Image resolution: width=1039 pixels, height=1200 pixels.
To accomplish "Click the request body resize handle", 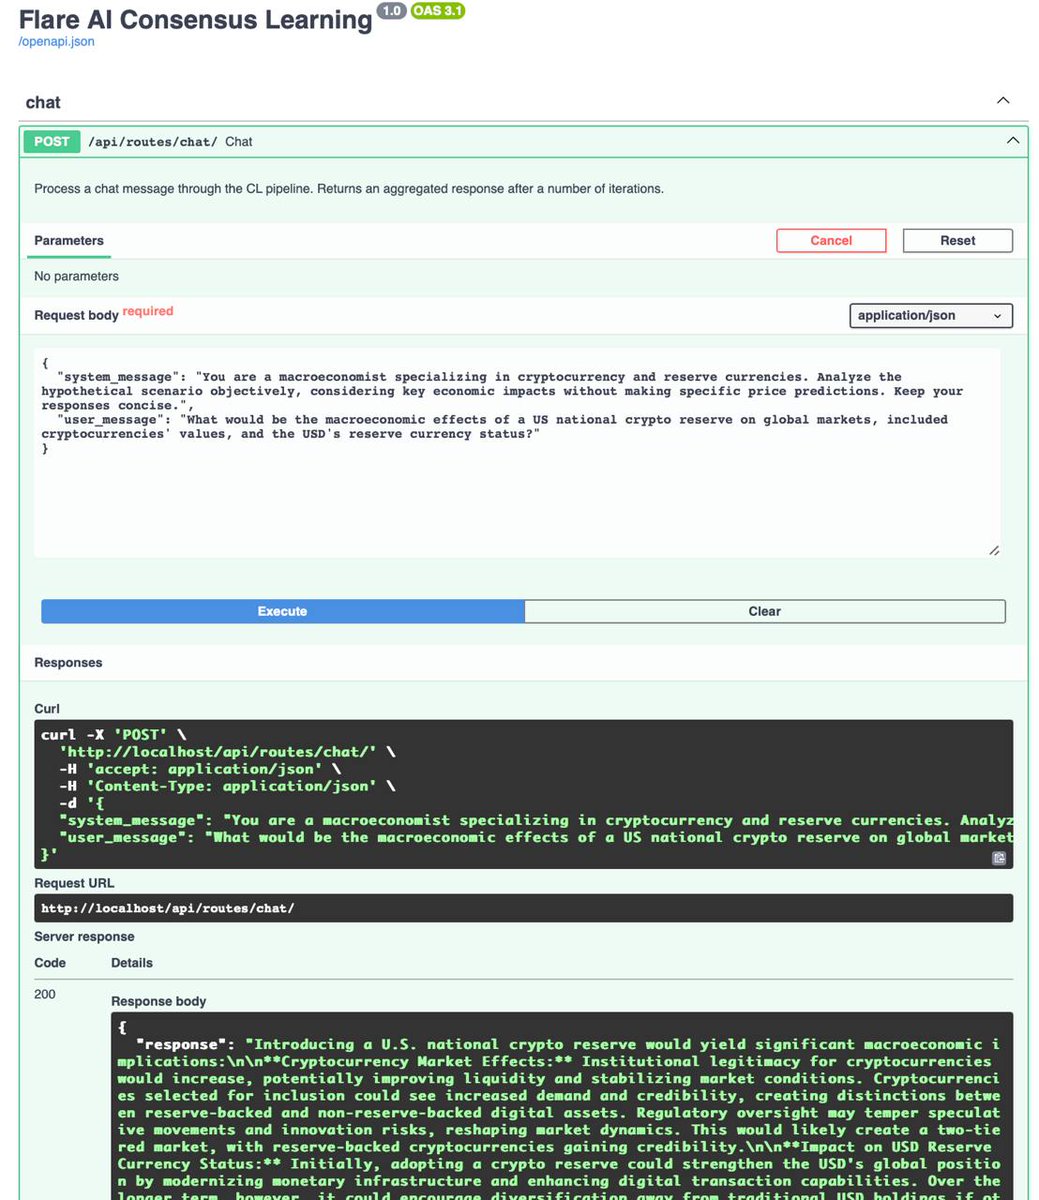I will (993, 550).
